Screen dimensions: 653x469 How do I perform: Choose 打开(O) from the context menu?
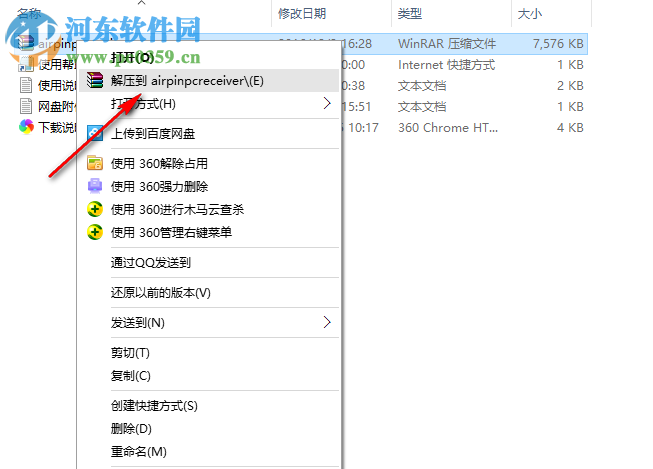[209, 57]
